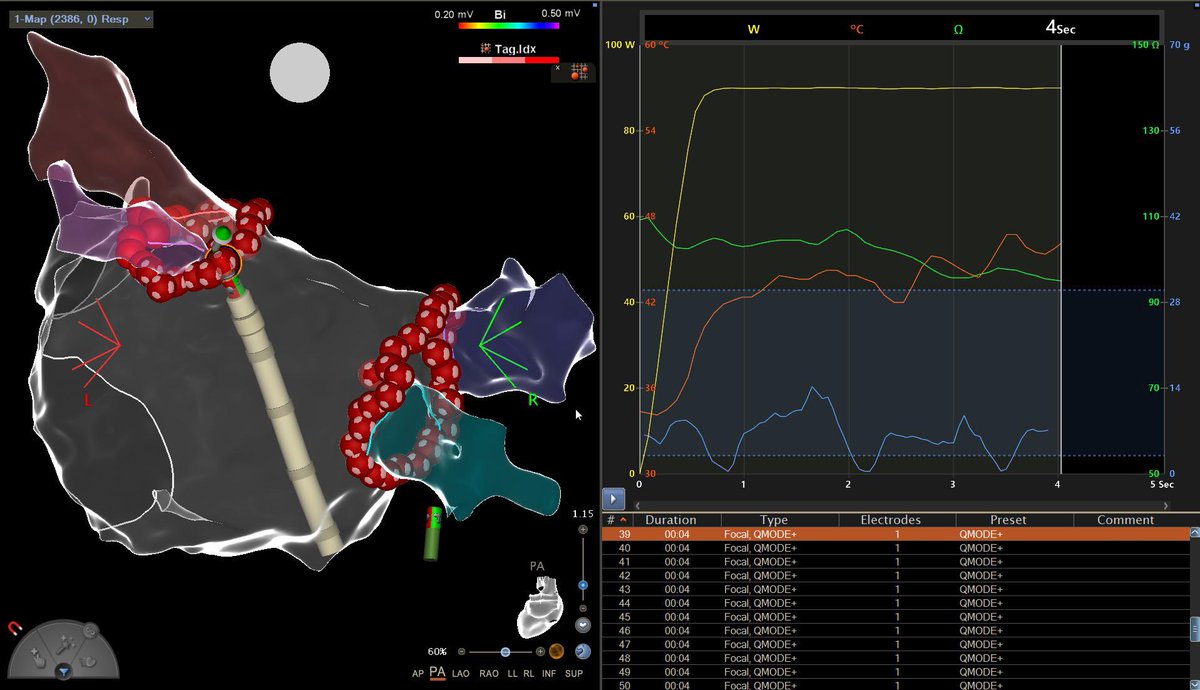Close the small tag popup with X
1200x690 pixels.
(558, 68)
